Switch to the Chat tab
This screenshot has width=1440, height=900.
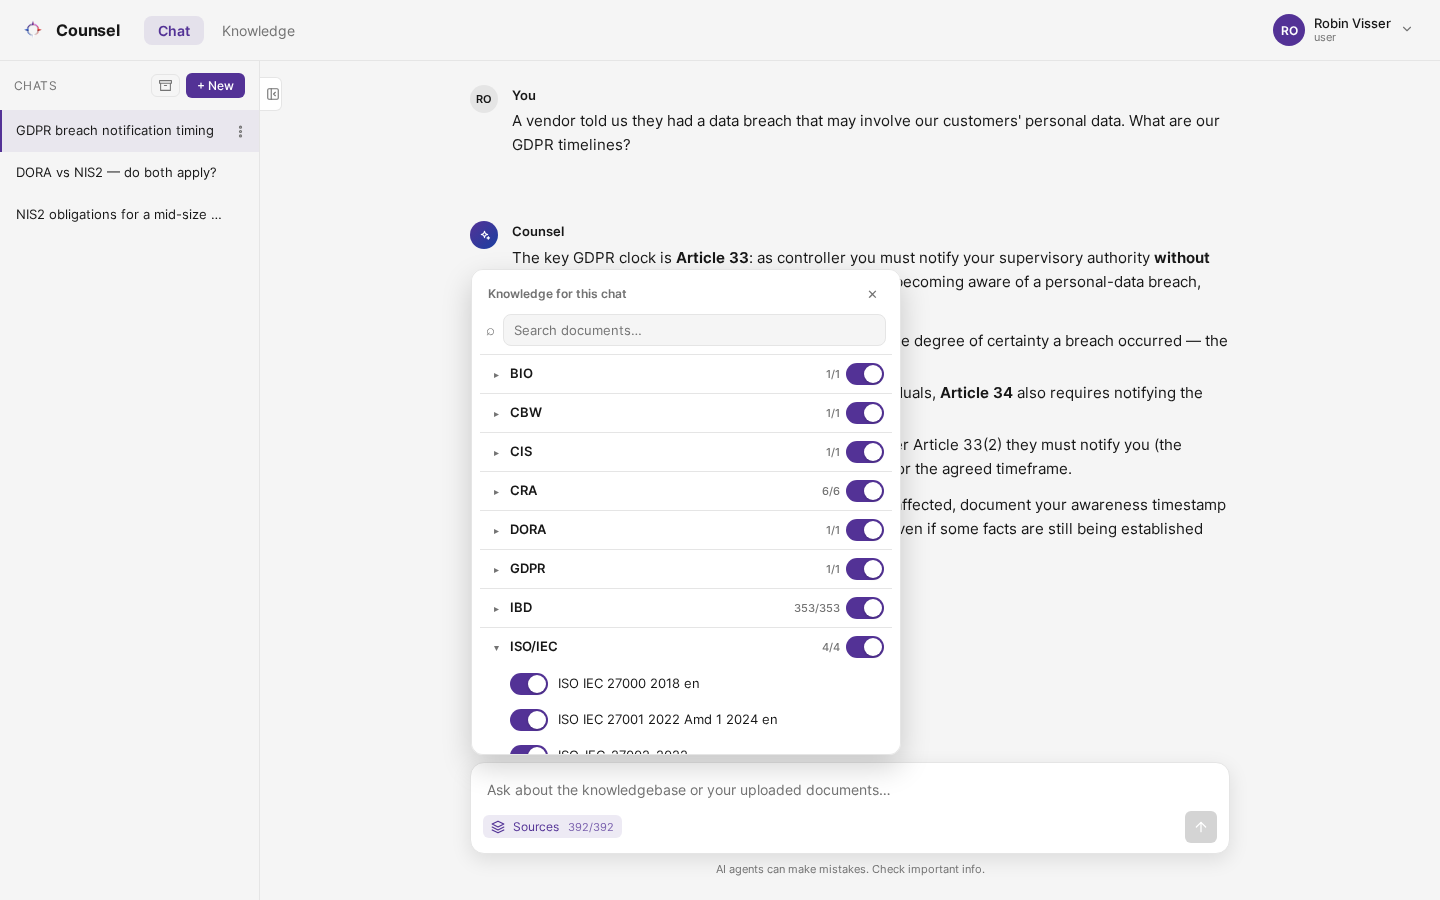(174, 31)
